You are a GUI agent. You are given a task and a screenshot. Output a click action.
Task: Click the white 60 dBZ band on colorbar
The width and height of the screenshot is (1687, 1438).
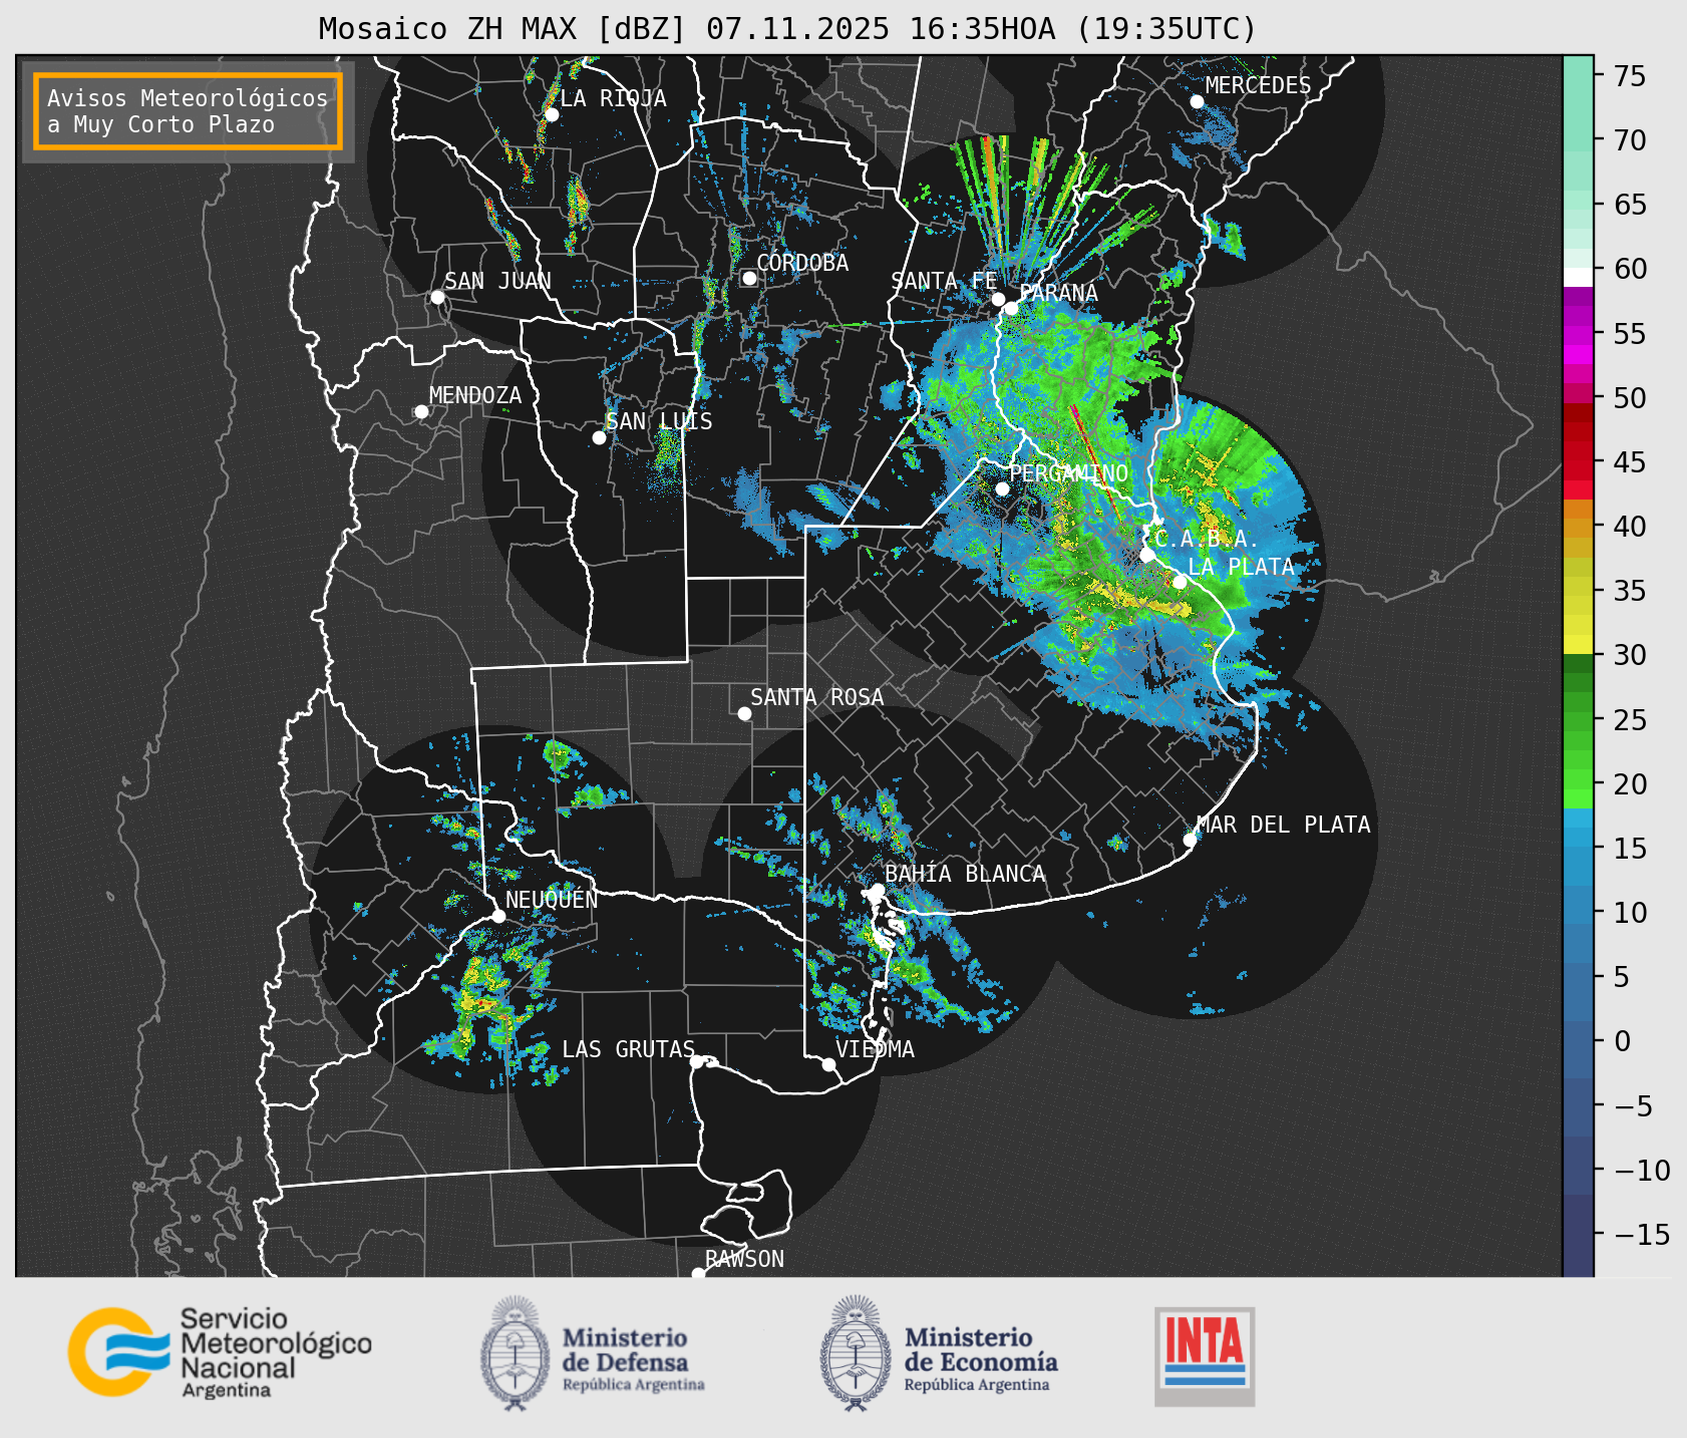coord(1578,276)
